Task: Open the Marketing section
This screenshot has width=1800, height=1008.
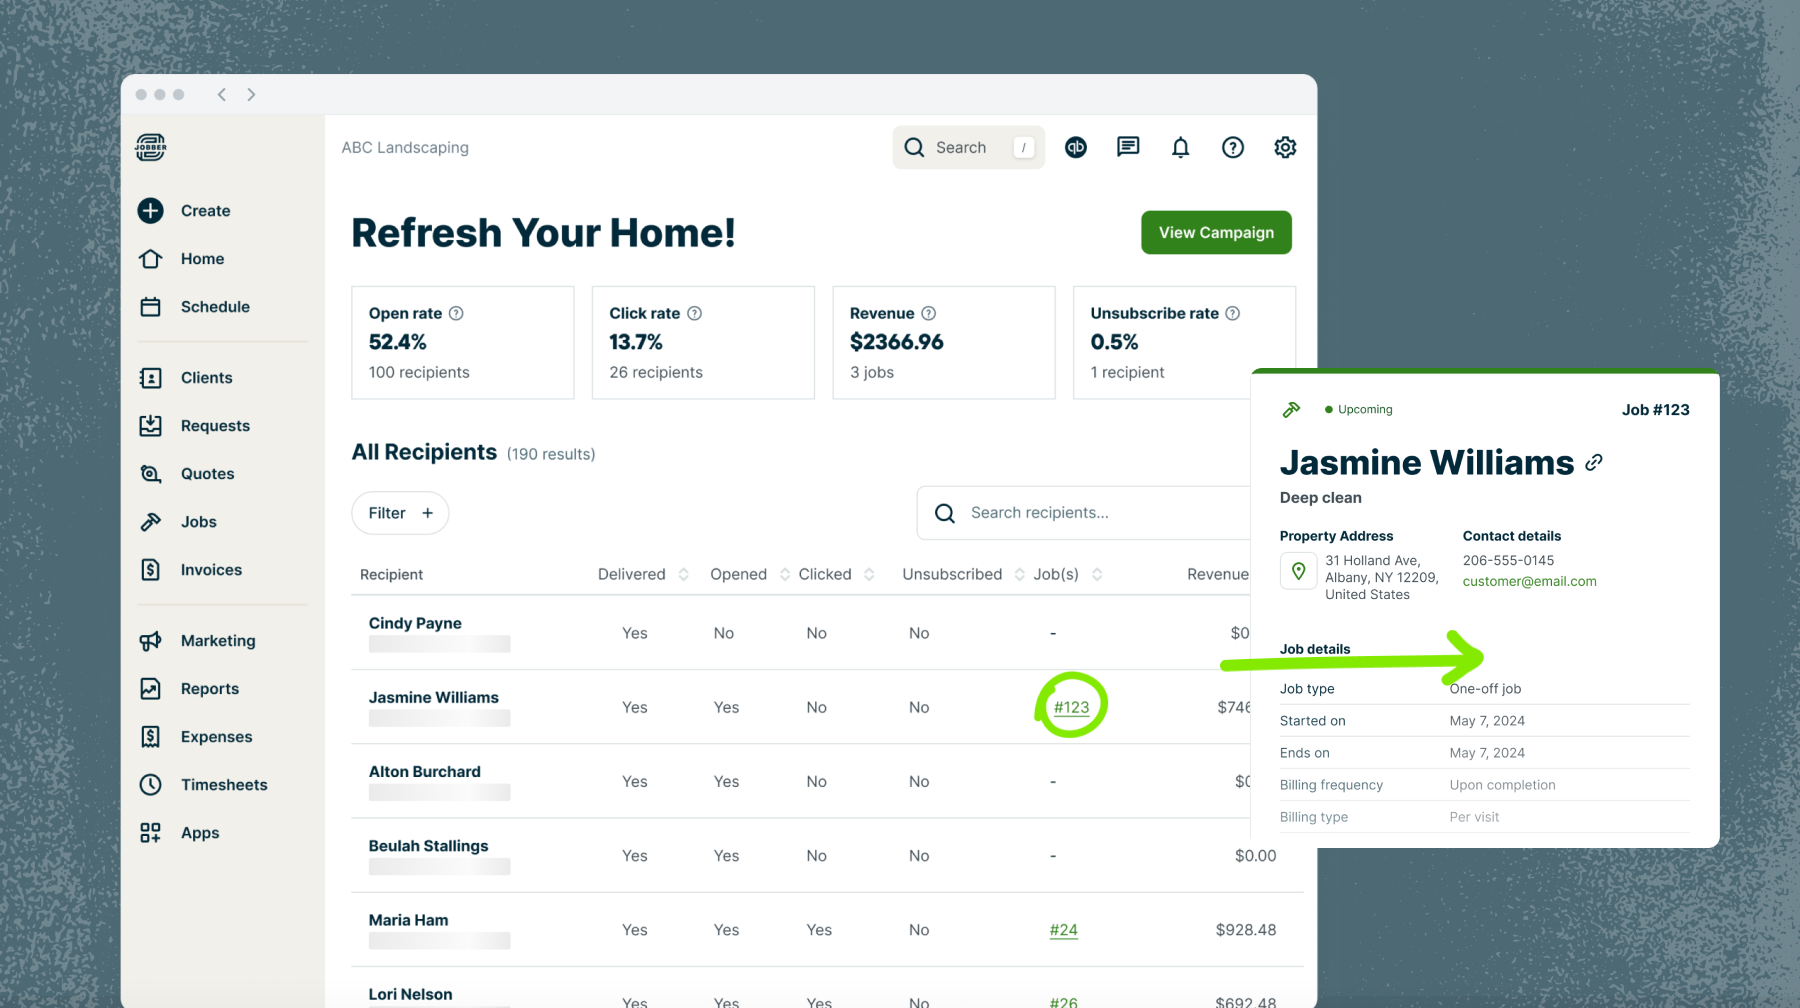Action: tap(218, 641)
